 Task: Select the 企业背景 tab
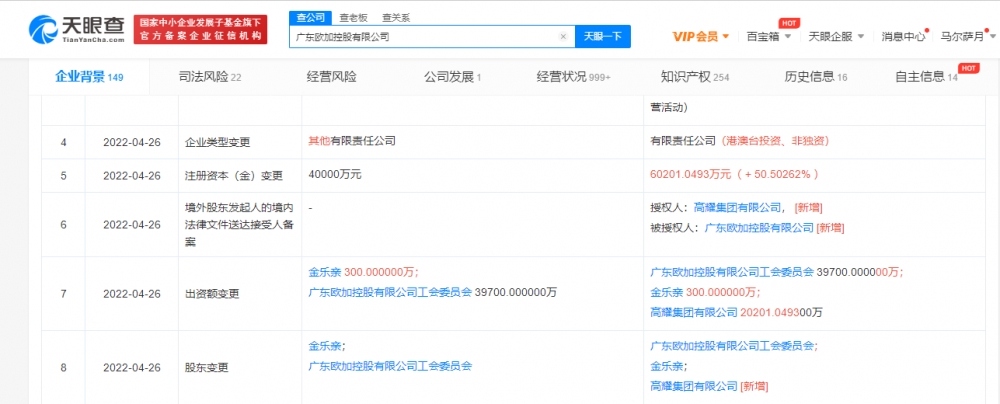pos(89,77)
